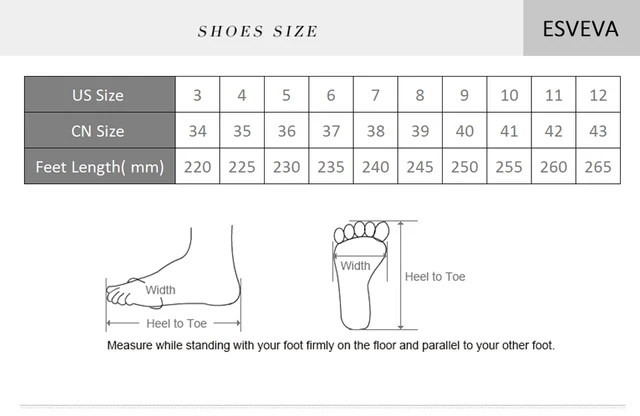Choose US size 10 cell
The height and width of the screenshot is (416, 640).
(x=509, y=95)
